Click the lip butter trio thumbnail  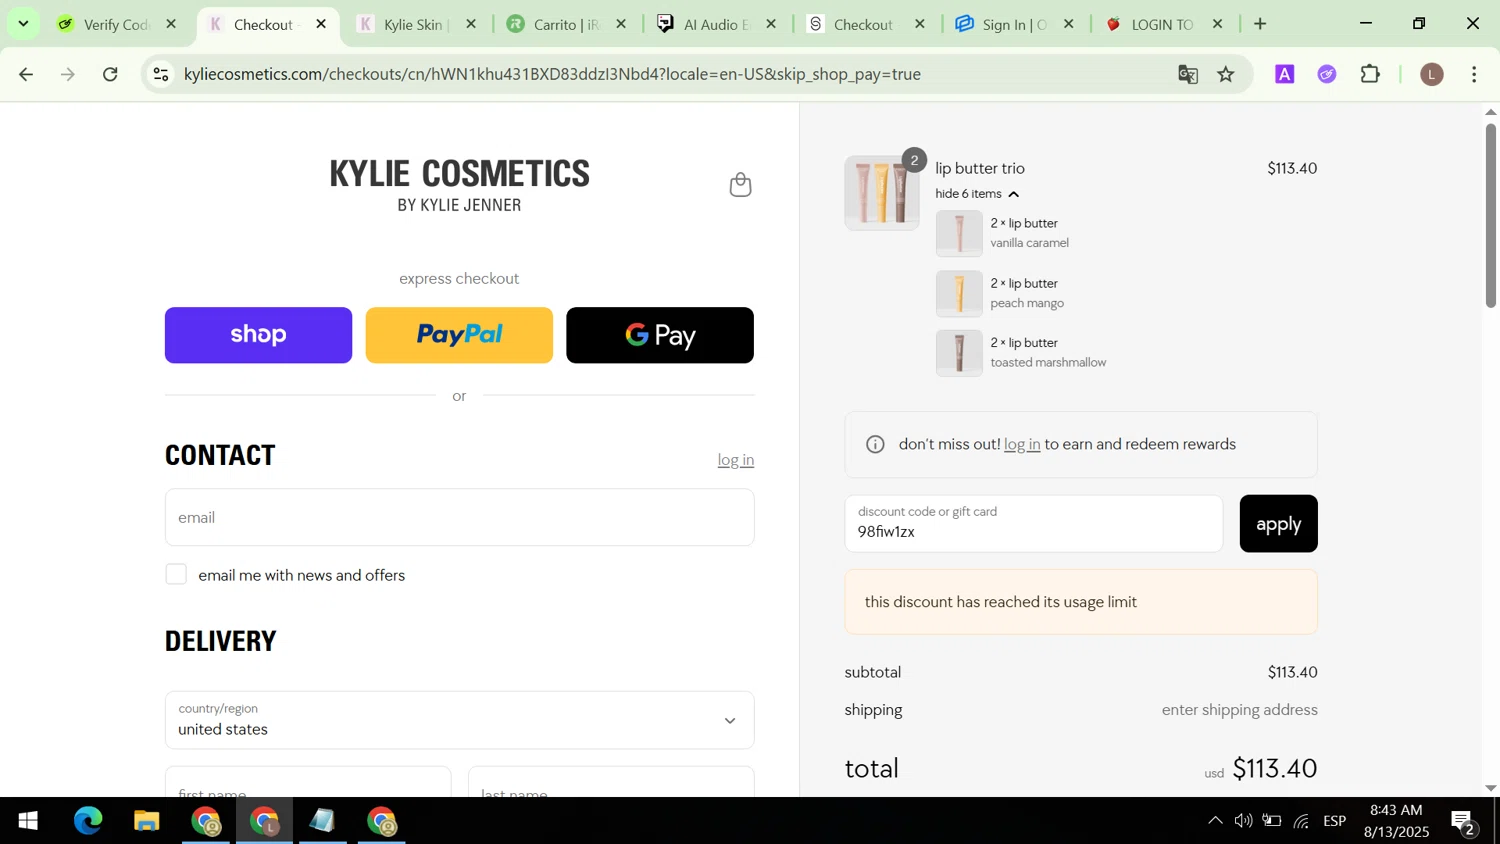click(881, 193)
